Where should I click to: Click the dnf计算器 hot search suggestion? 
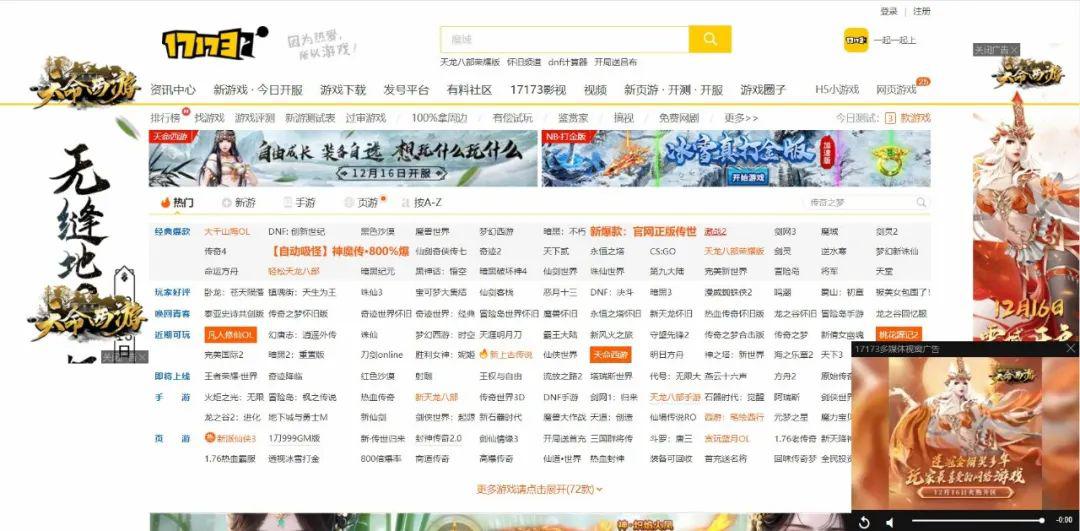(x=568, y=62)
